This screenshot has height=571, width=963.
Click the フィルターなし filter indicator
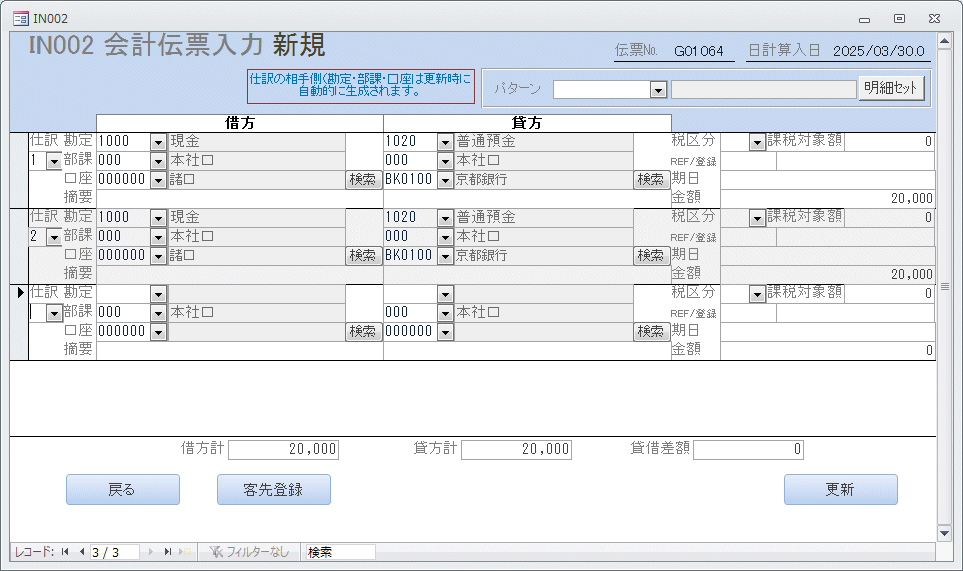pos(248,552)
